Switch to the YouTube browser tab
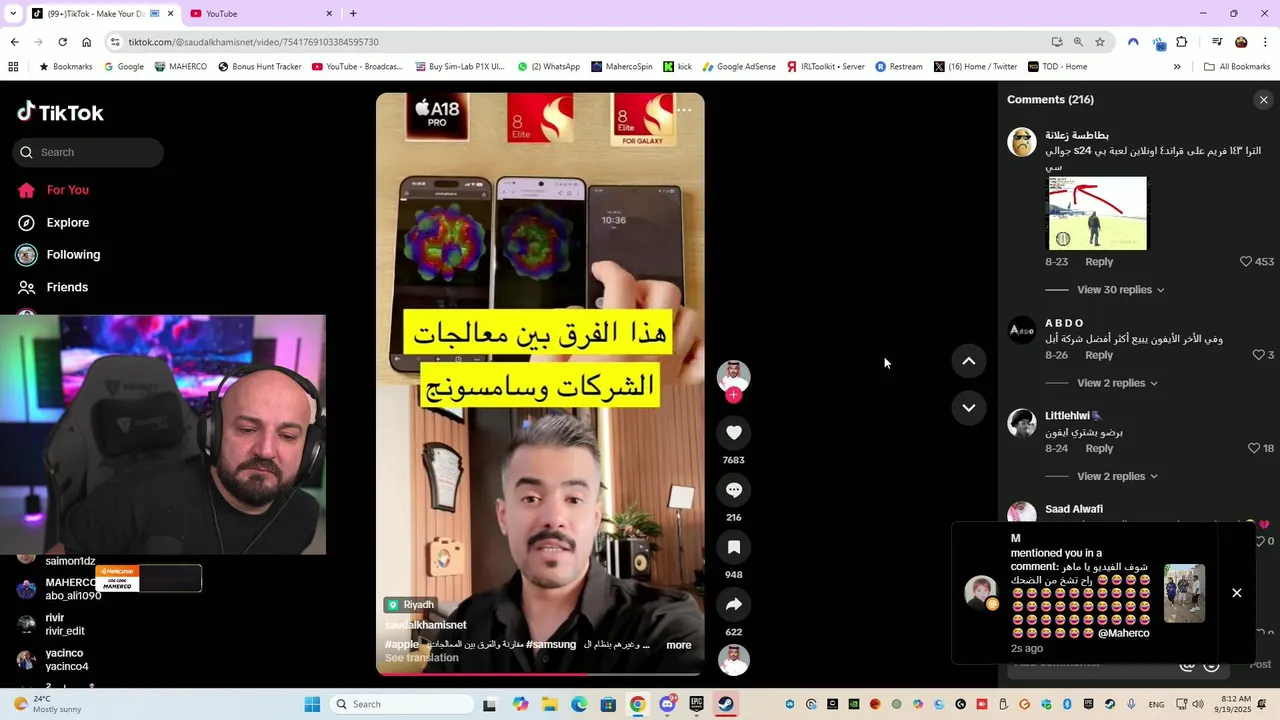The height and width of the screenshot is (720, 1280). pyautogui.click(x=255, y=14)
